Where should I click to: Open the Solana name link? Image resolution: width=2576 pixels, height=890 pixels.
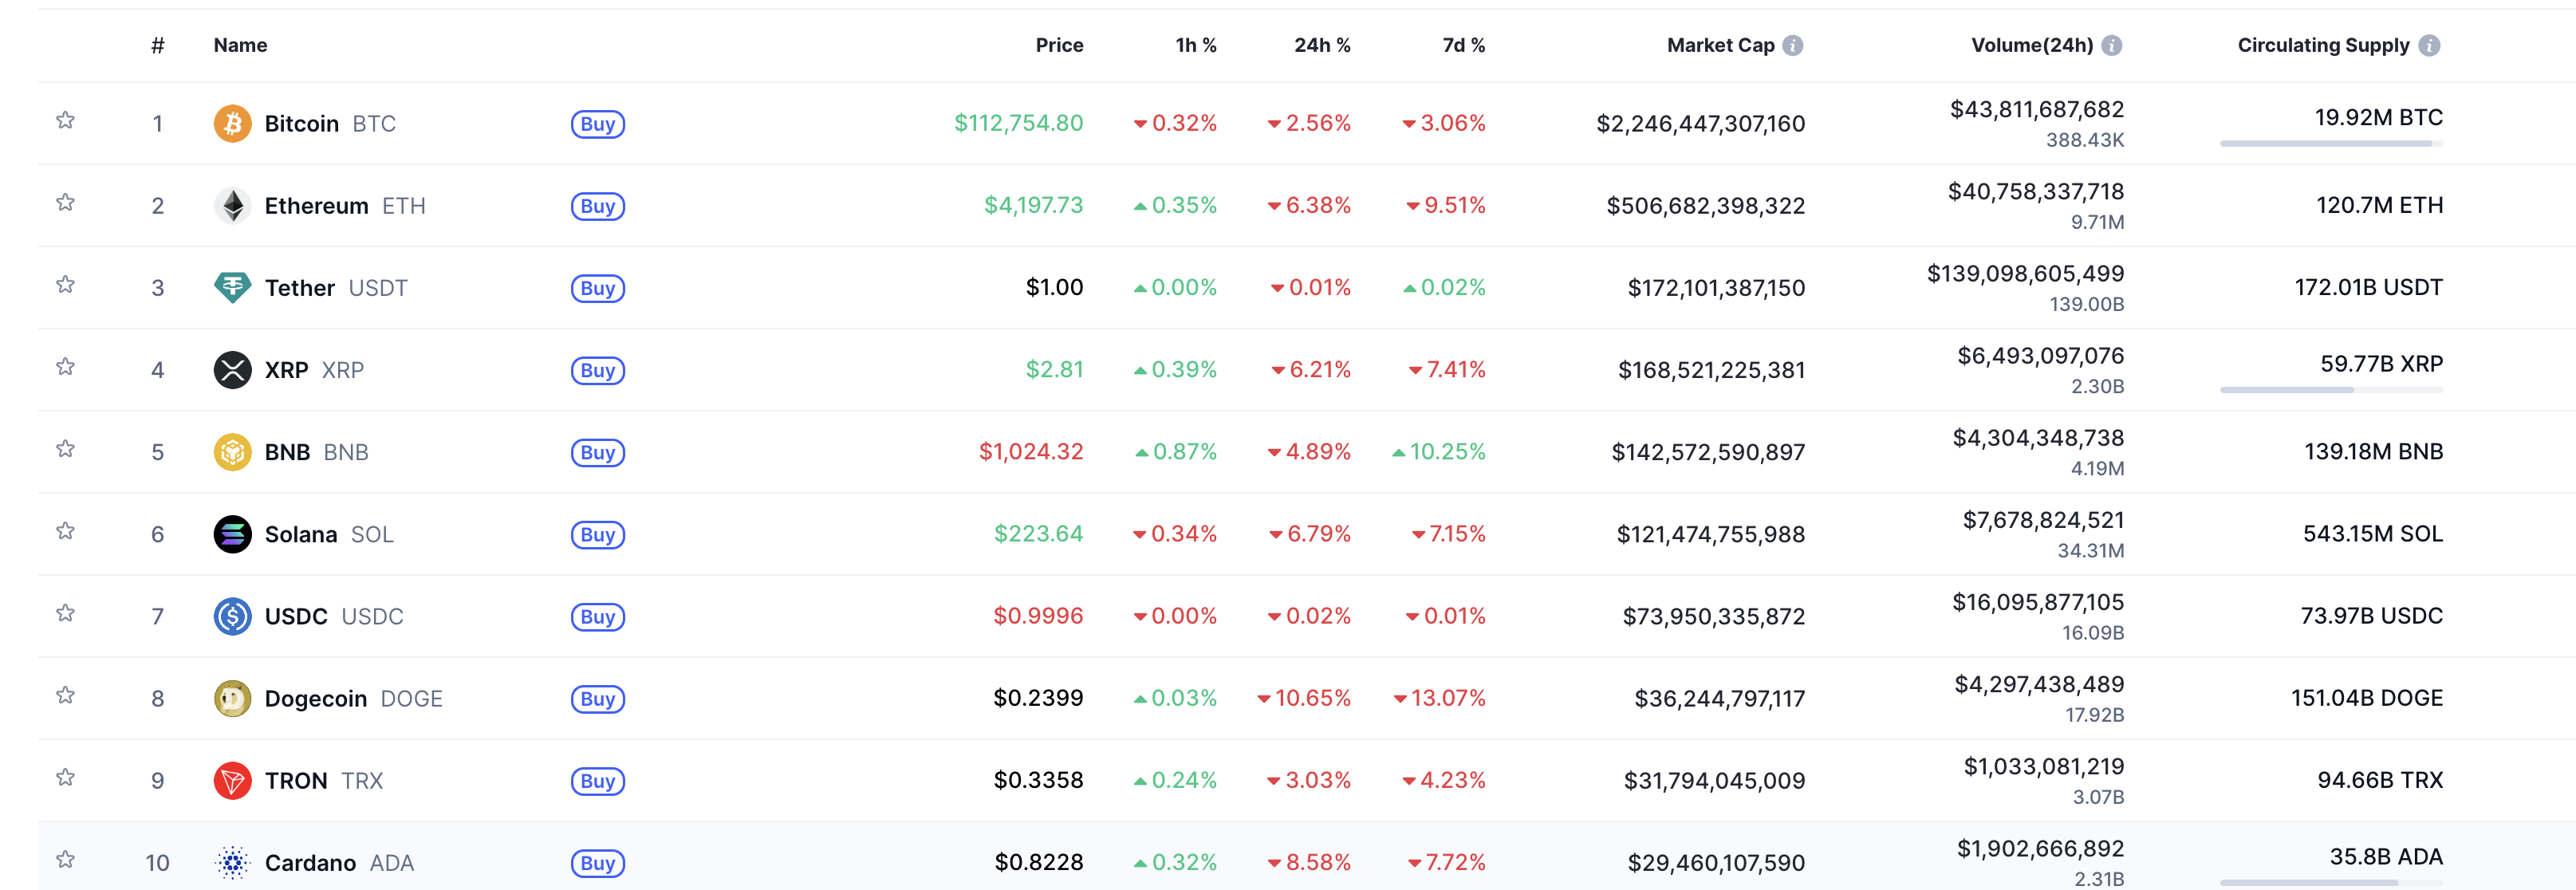tap(301, 534)
